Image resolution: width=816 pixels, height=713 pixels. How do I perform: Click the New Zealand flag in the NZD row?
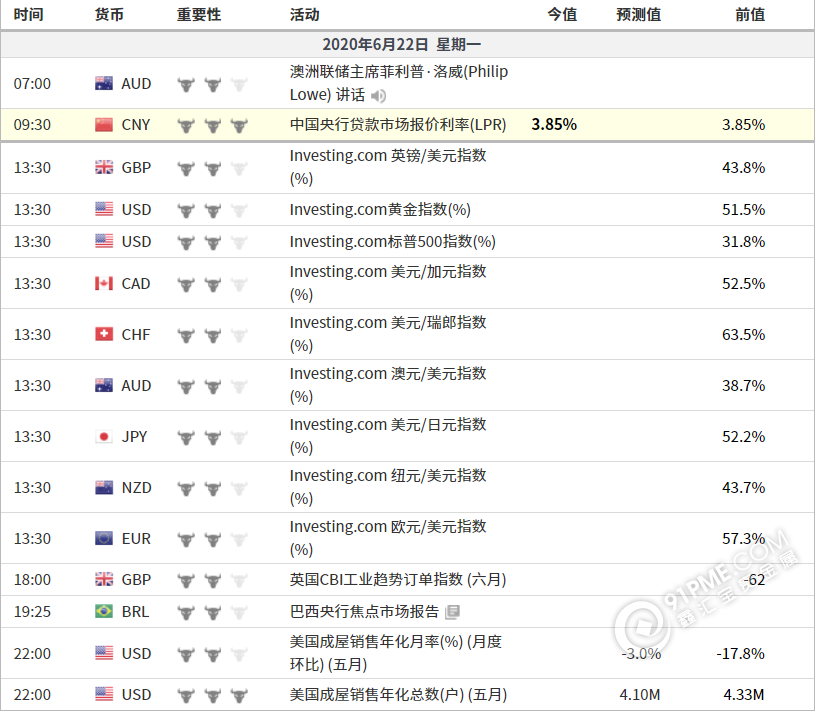[104, 488]
